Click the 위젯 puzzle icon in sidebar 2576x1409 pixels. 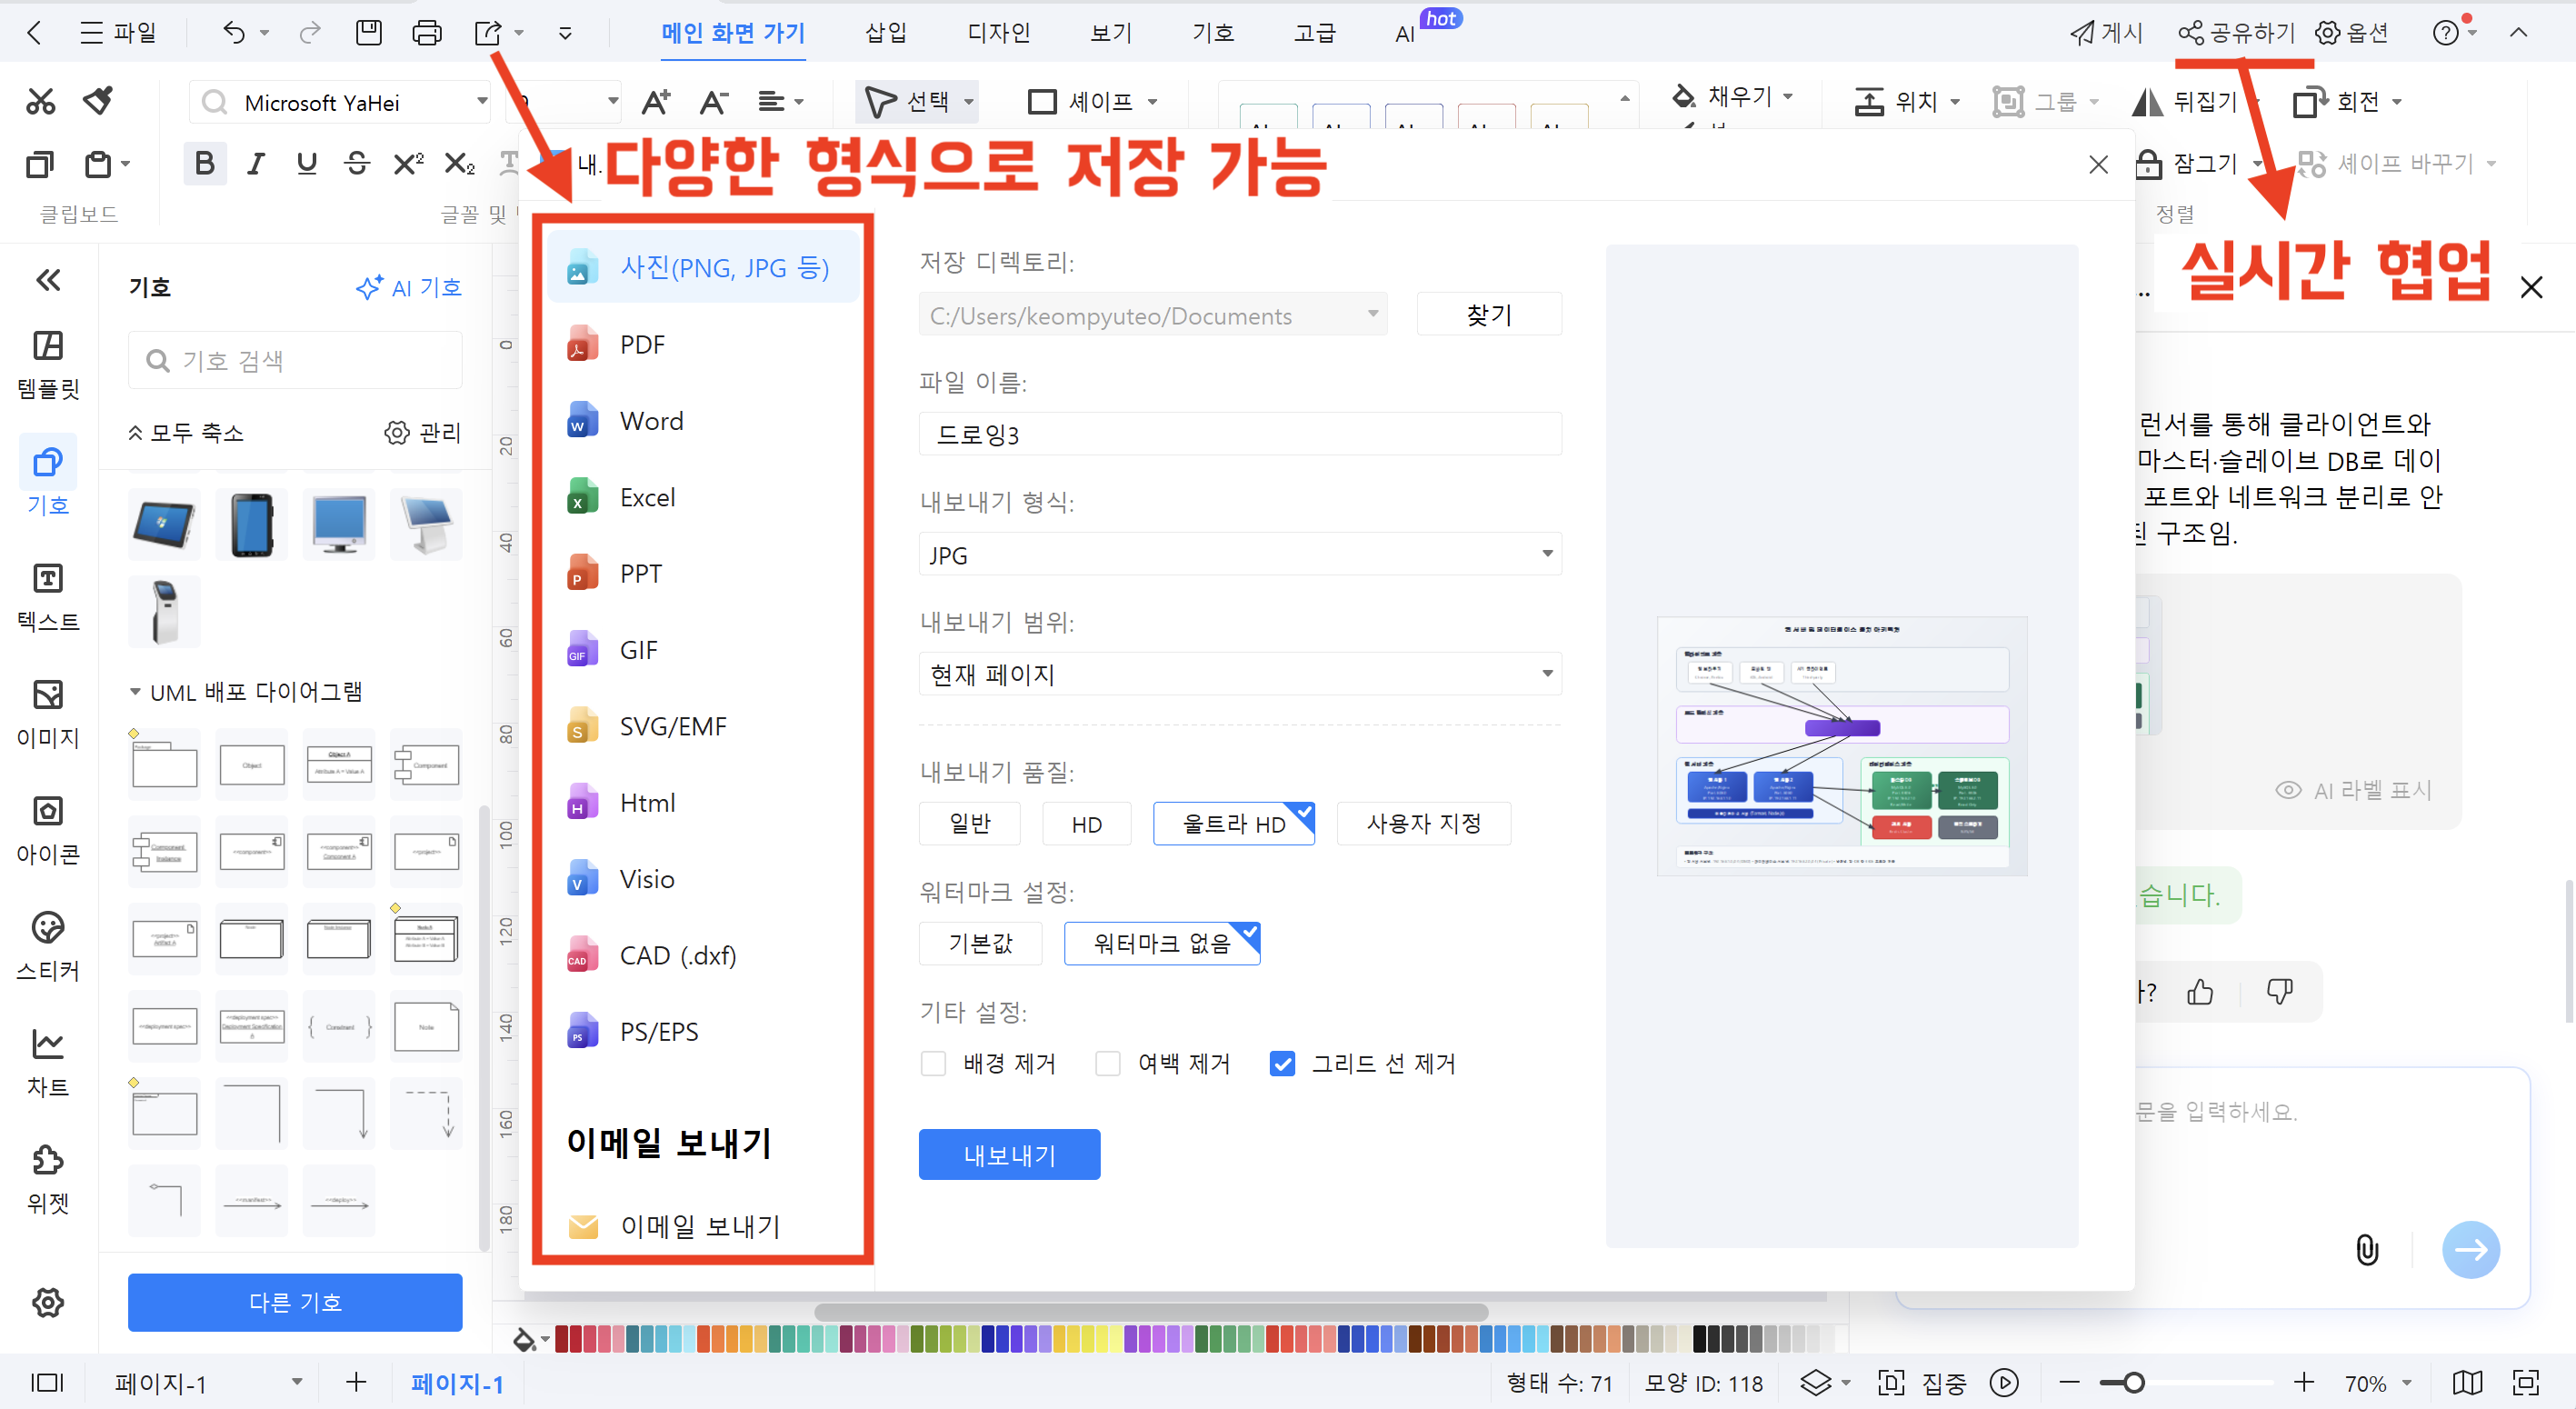(48, 1179)
